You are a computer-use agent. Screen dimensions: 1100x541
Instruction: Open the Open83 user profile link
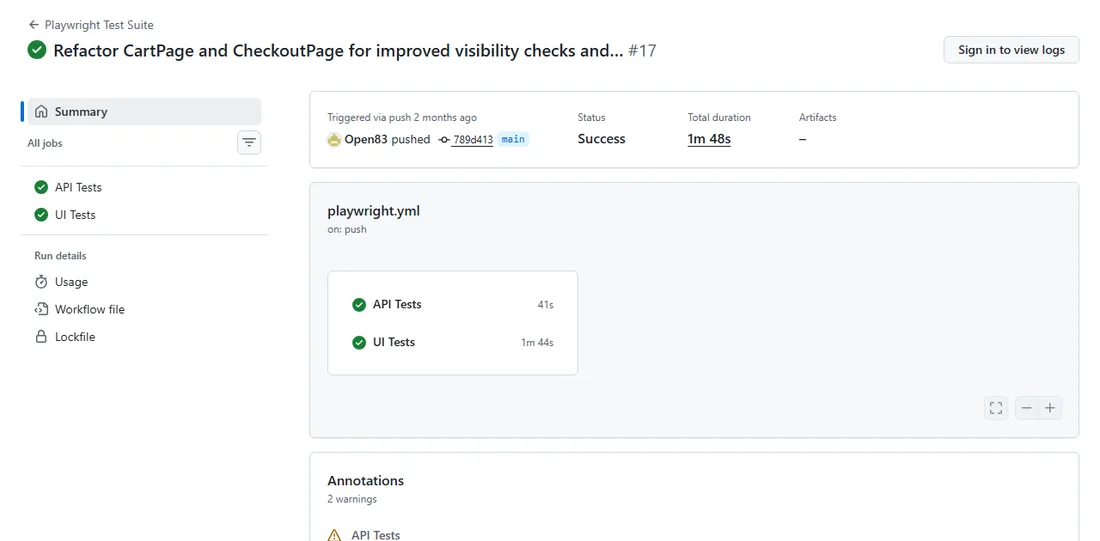coord(366,139)
